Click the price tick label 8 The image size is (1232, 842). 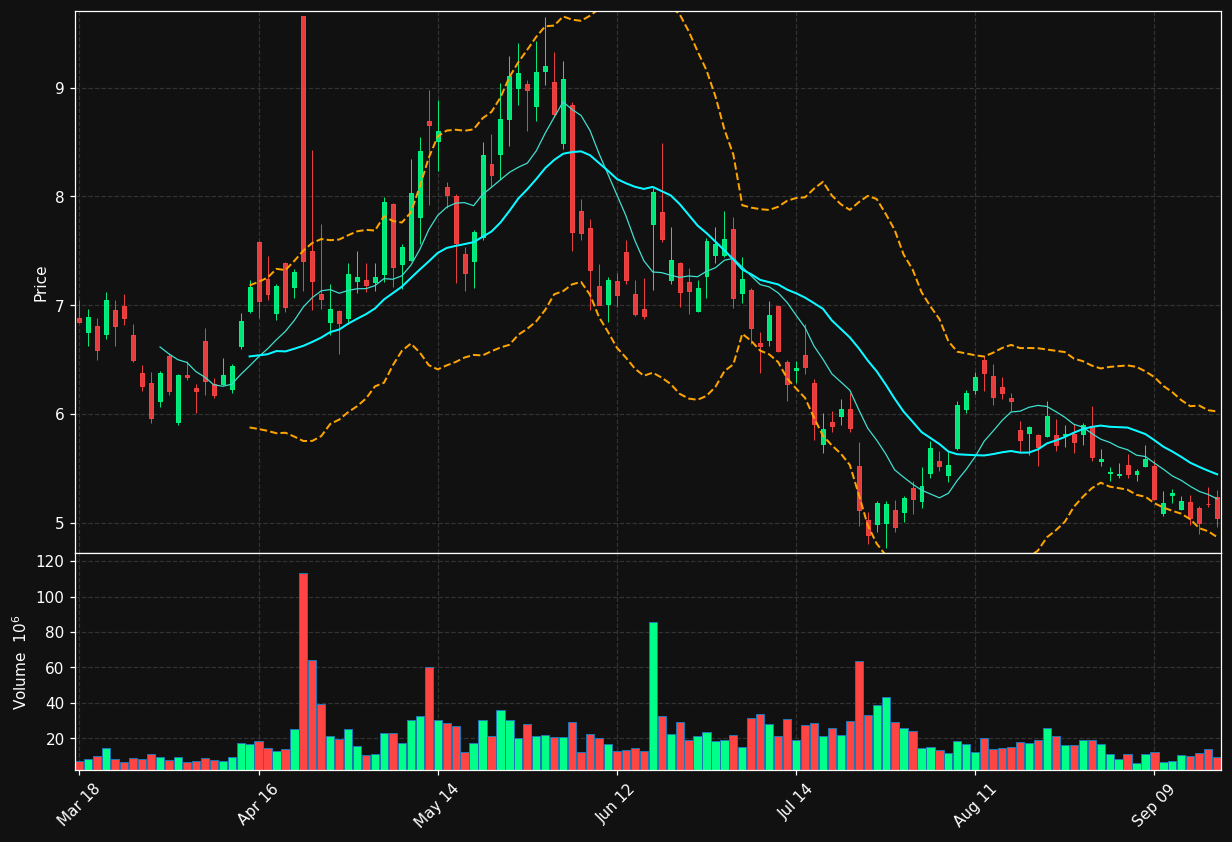tap(59, 197)
